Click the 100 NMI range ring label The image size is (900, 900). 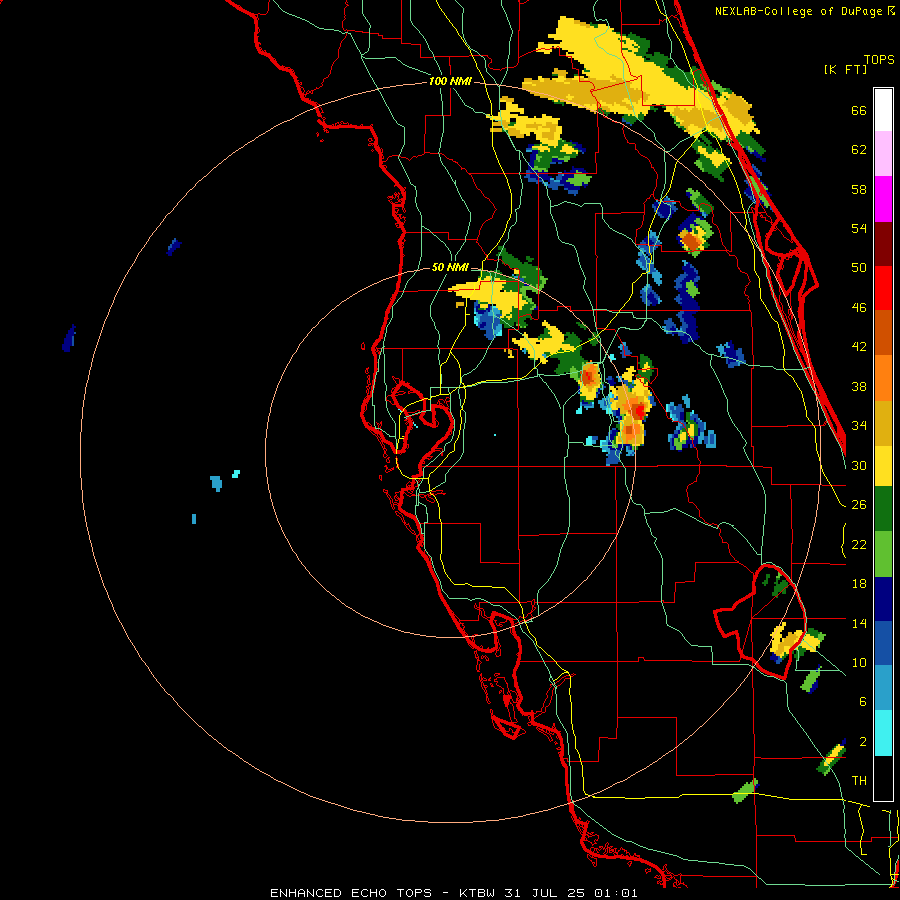[x=450, y=82]
